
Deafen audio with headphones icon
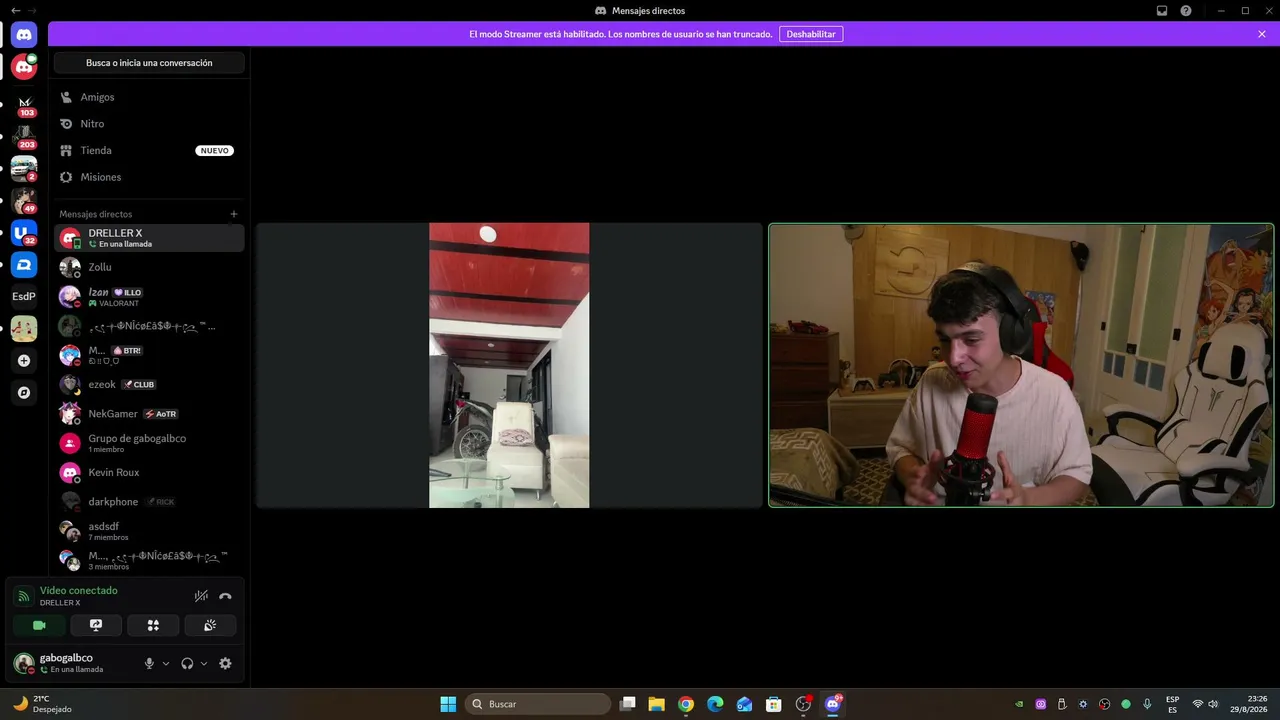point(187,663)
